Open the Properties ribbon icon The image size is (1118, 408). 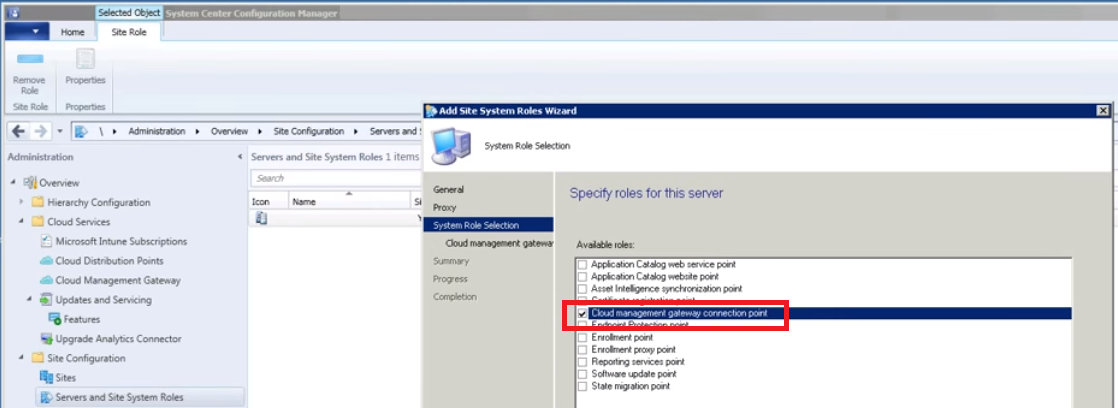pyautogui.click(x=86, y=59)
